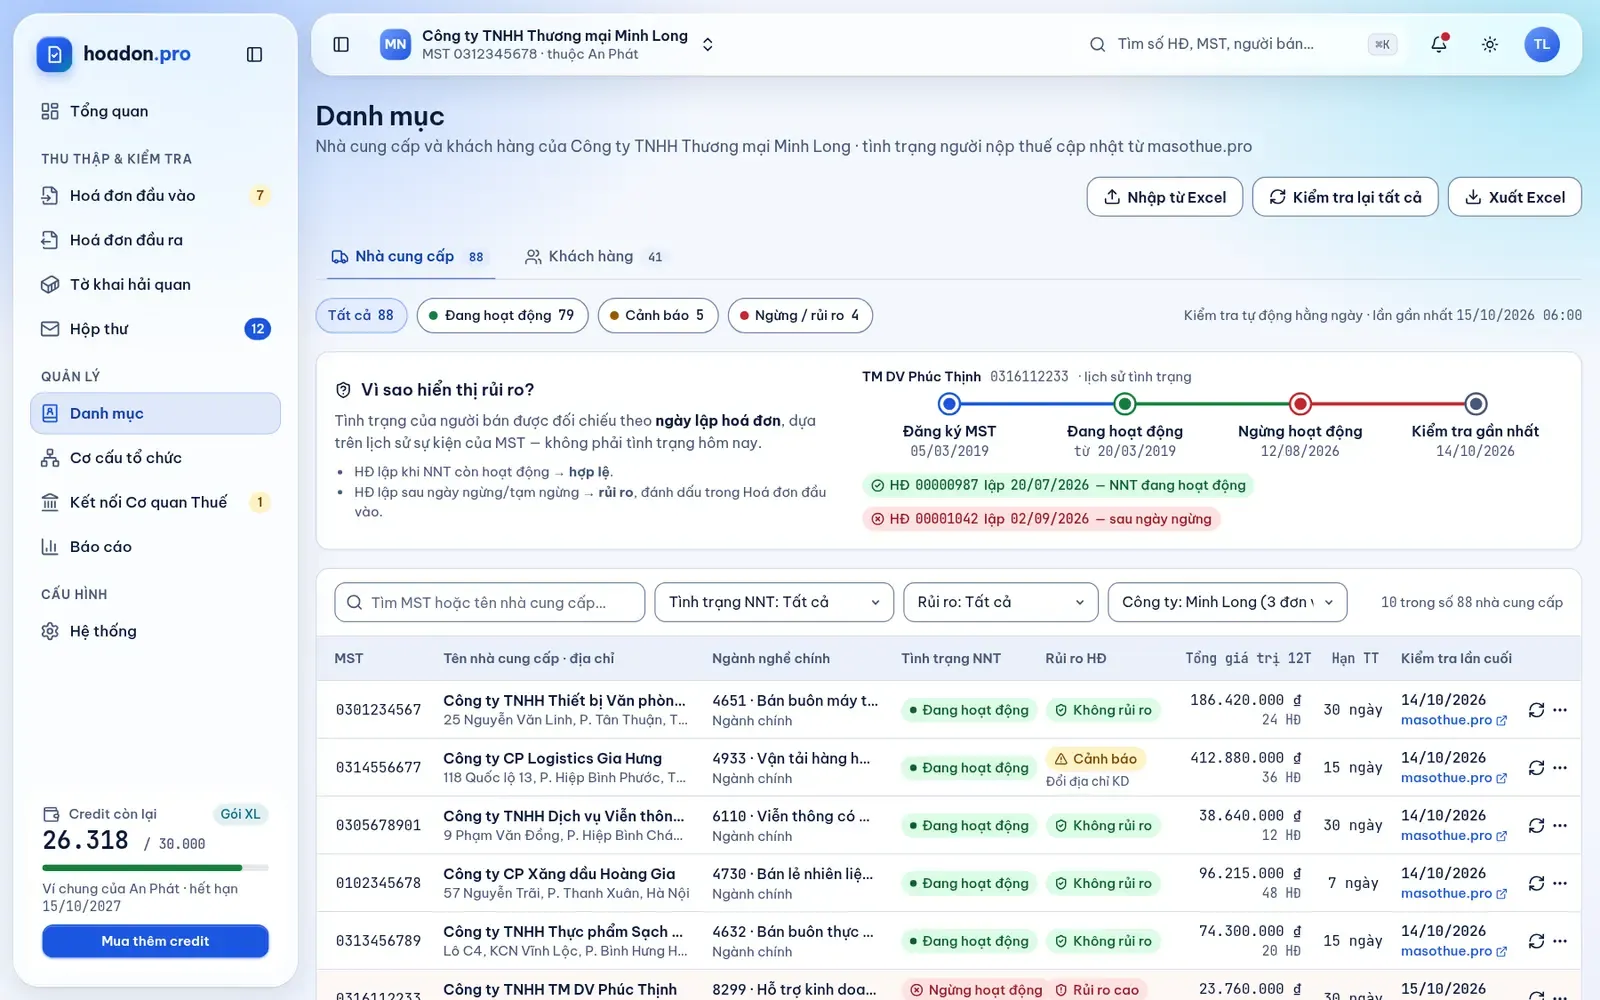1600x1000 pixels.
Task: Open masothue.pro link for MST 0301234567
Action: click(x=1454, y=720)
